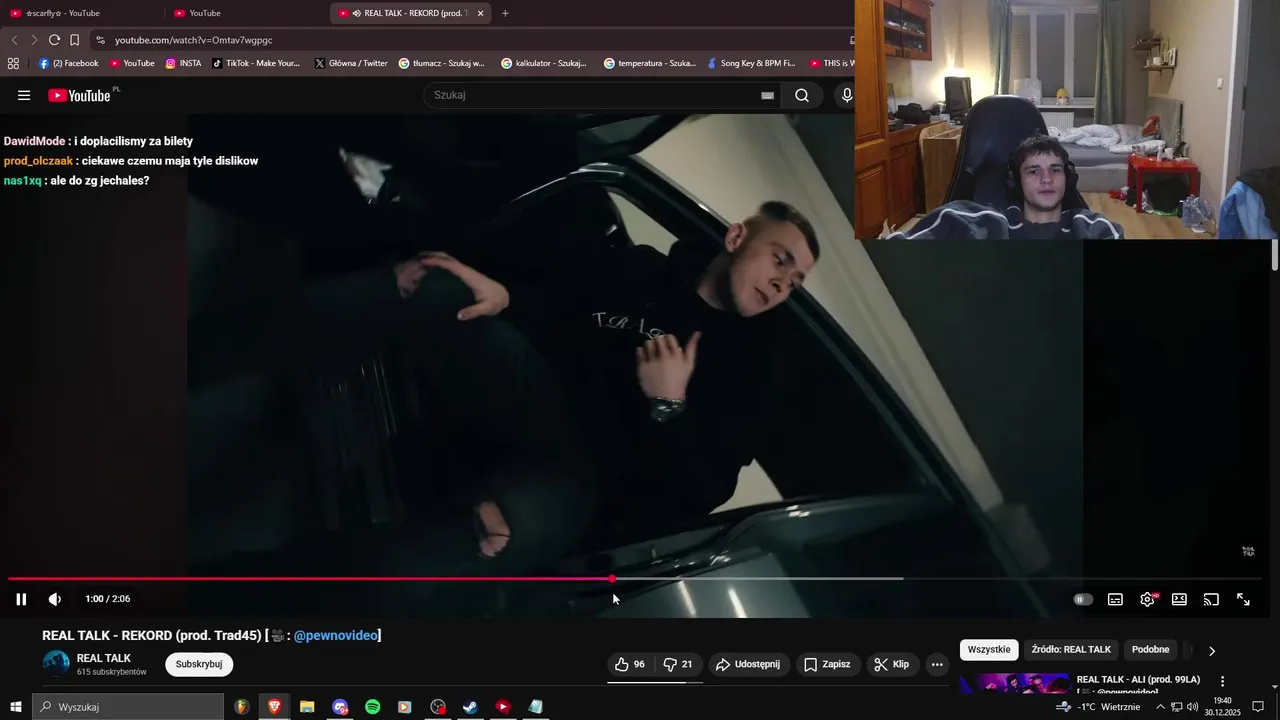Open Brave browser from taskbar

[x=274, y=707]
